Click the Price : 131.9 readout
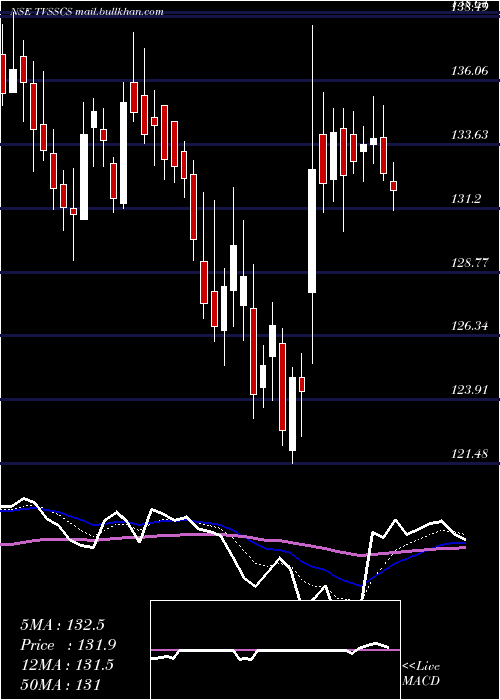This screenshot has height=700, width=500. [x=68, y=645]
